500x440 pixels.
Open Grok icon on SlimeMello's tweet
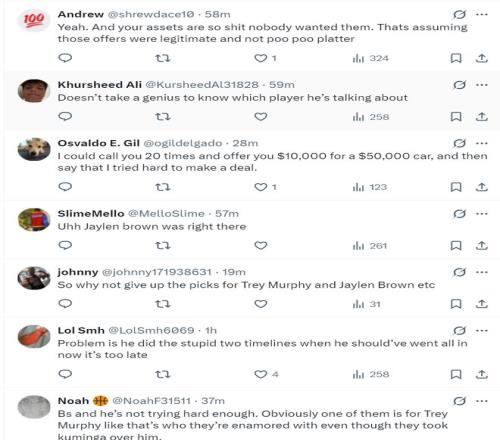459,214
